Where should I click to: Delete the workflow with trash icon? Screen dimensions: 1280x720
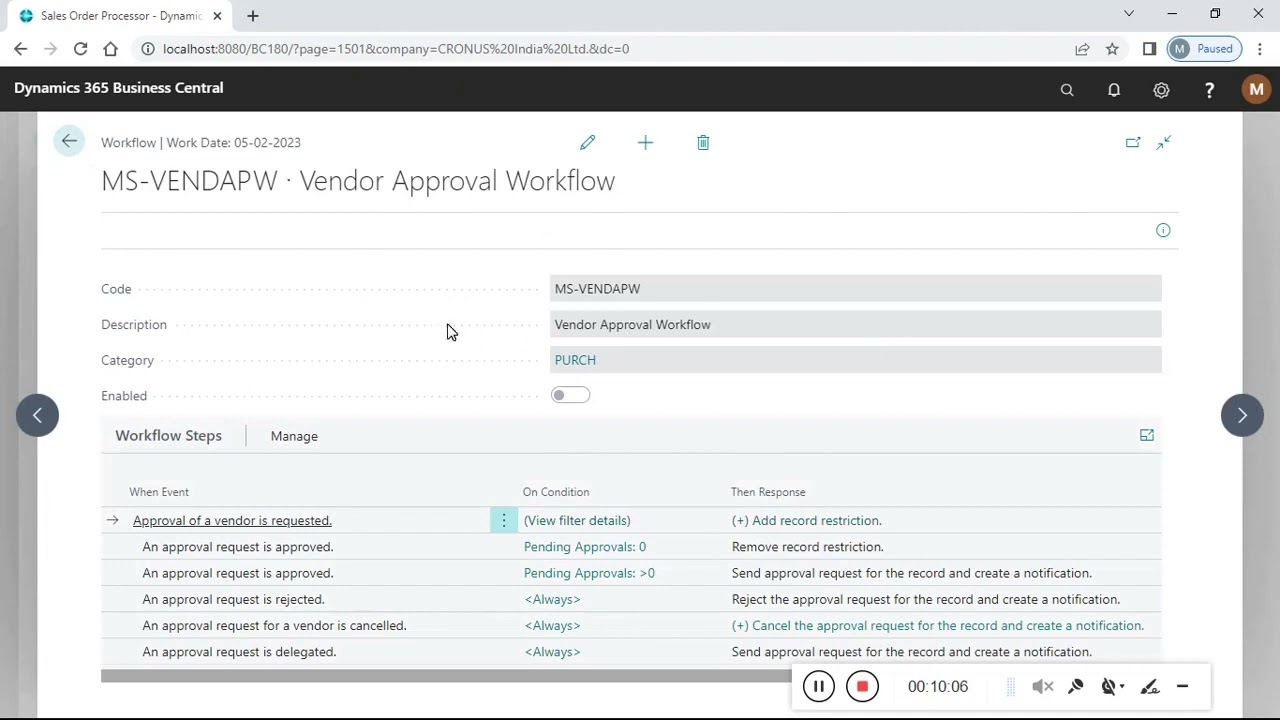(703, 143)
